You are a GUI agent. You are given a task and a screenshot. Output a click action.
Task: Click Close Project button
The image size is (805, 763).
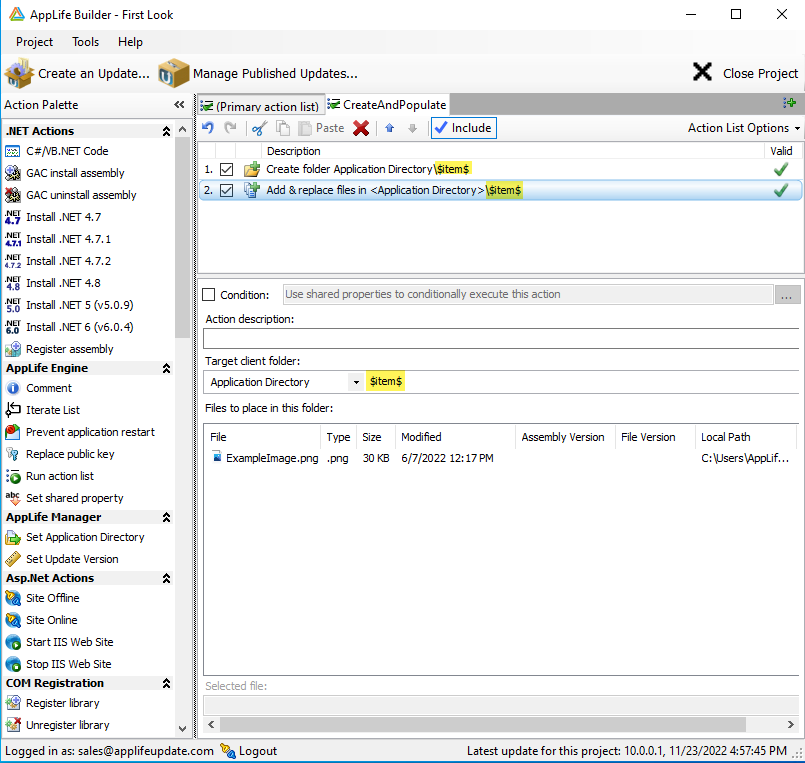point(745,73)
